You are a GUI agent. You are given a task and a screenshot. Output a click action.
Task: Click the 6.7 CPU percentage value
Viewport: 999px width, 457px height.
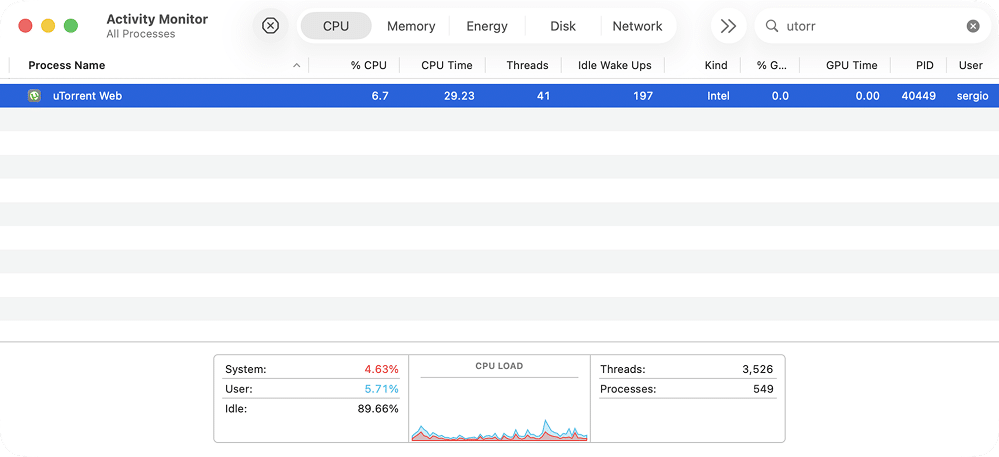380,96
